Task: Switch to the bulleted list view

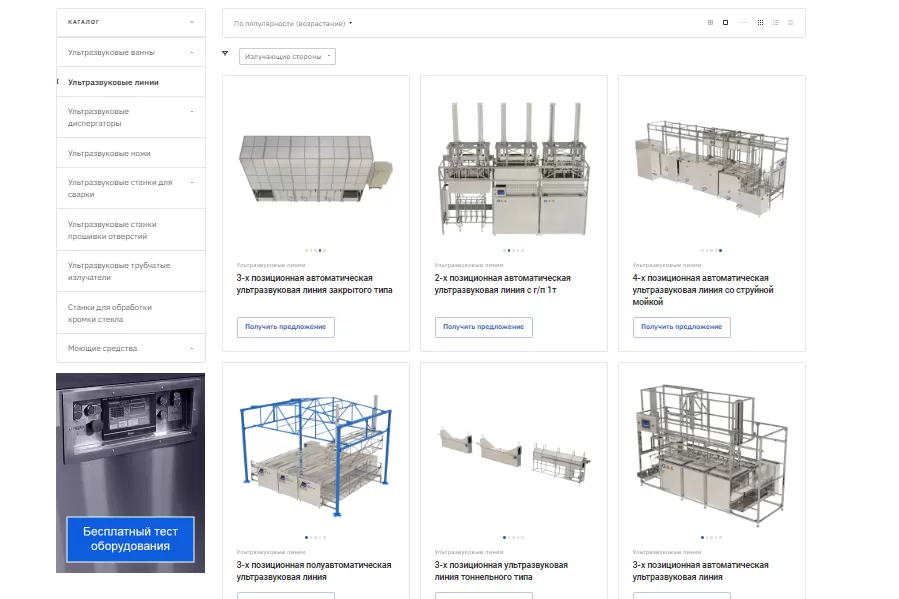Action: (x=775, y=23)
